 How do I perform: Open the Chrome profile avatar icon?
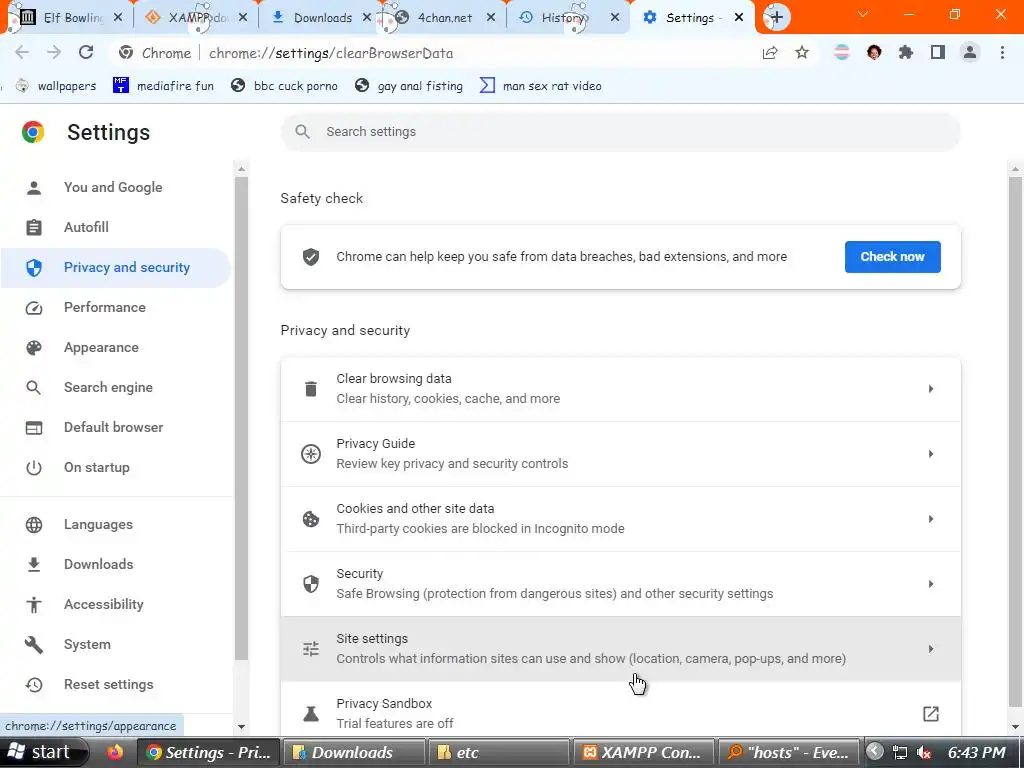pos(970,53)
